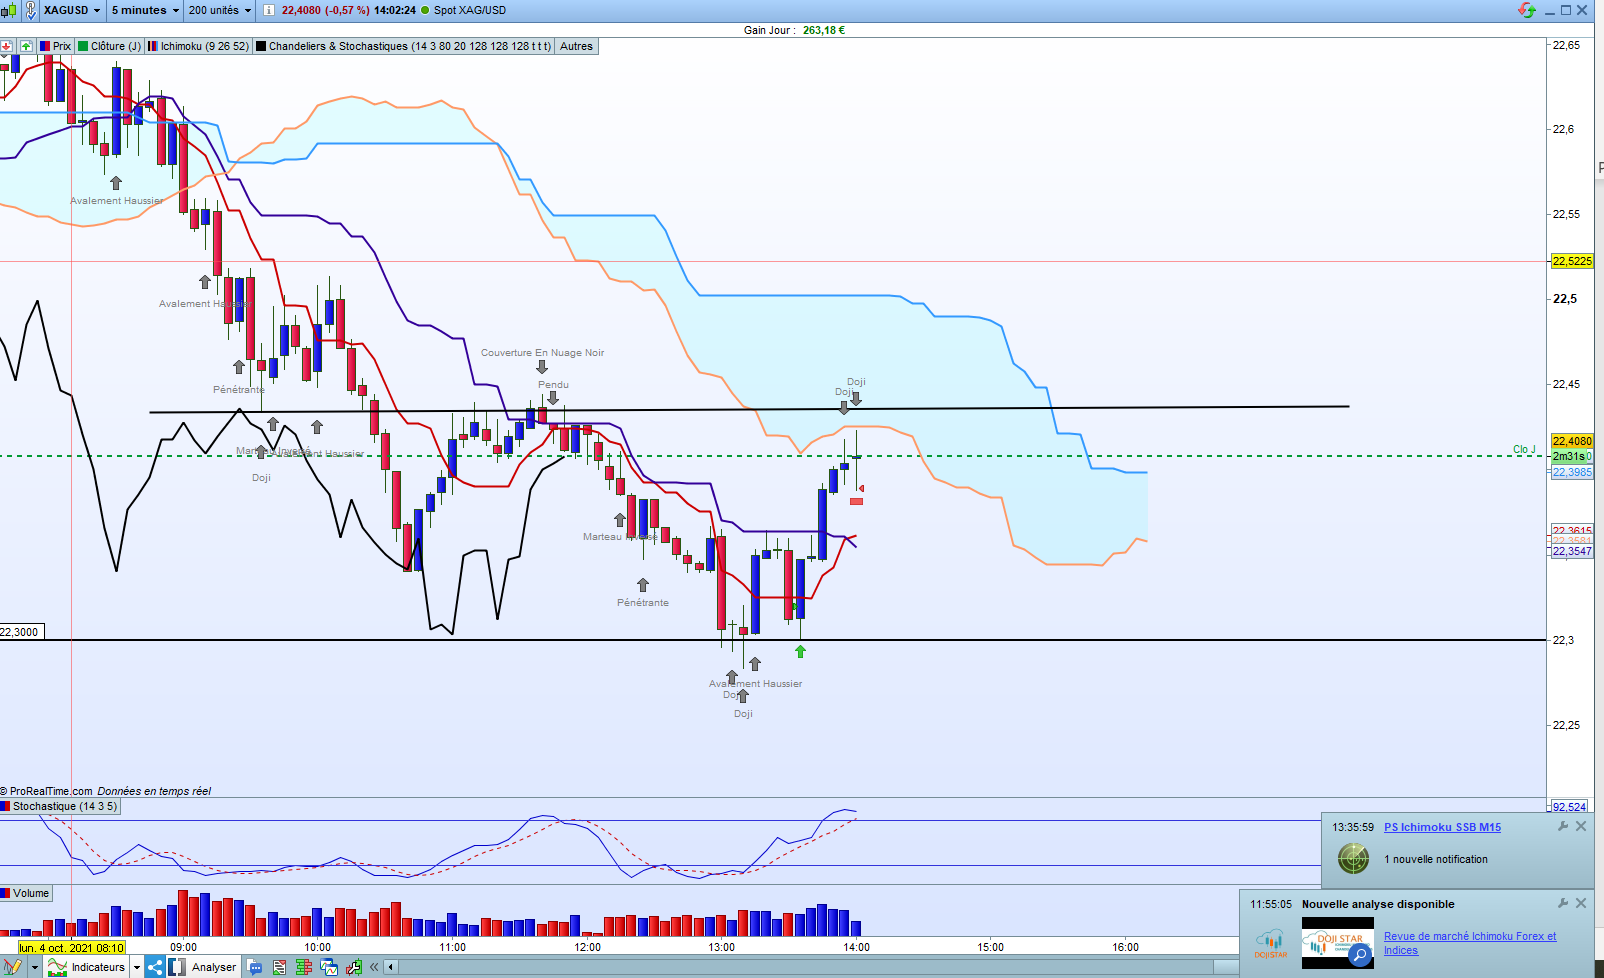Click the 22,3985 price axis label
The image size is (1604, 978).
click(1572, 473)
